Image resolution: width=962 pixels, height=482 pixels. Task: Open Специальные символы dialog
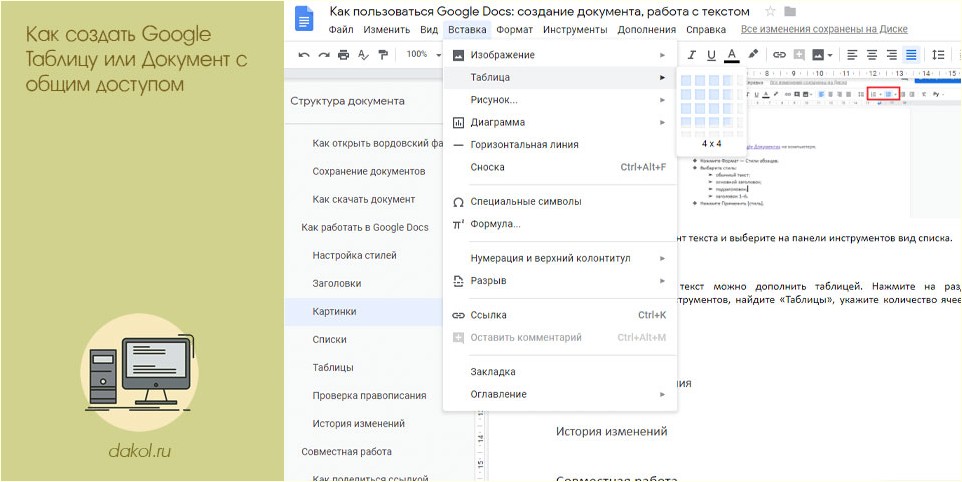click(560, 202)
